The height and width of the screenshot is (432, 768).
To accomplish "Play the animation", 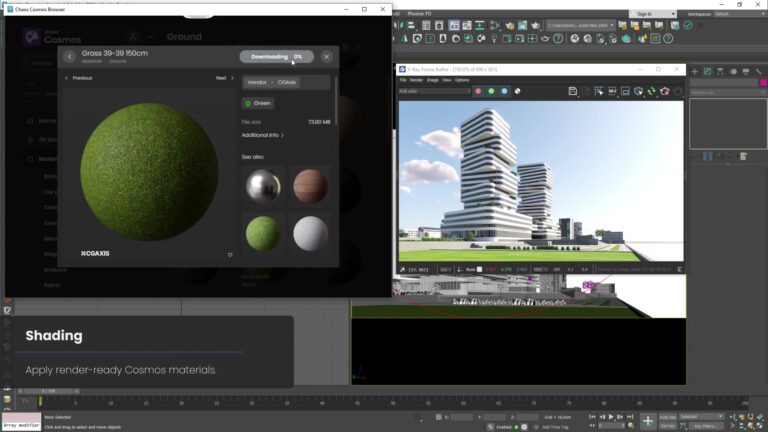I will click(611, 417).
